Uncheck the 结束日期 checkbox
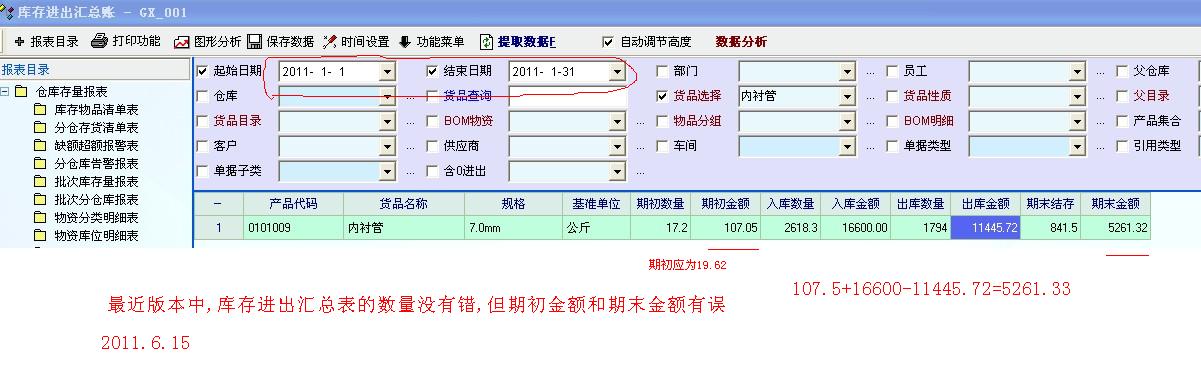This screenshot has width=1201, height=381. pyautogui.click(x=433, y=71)
